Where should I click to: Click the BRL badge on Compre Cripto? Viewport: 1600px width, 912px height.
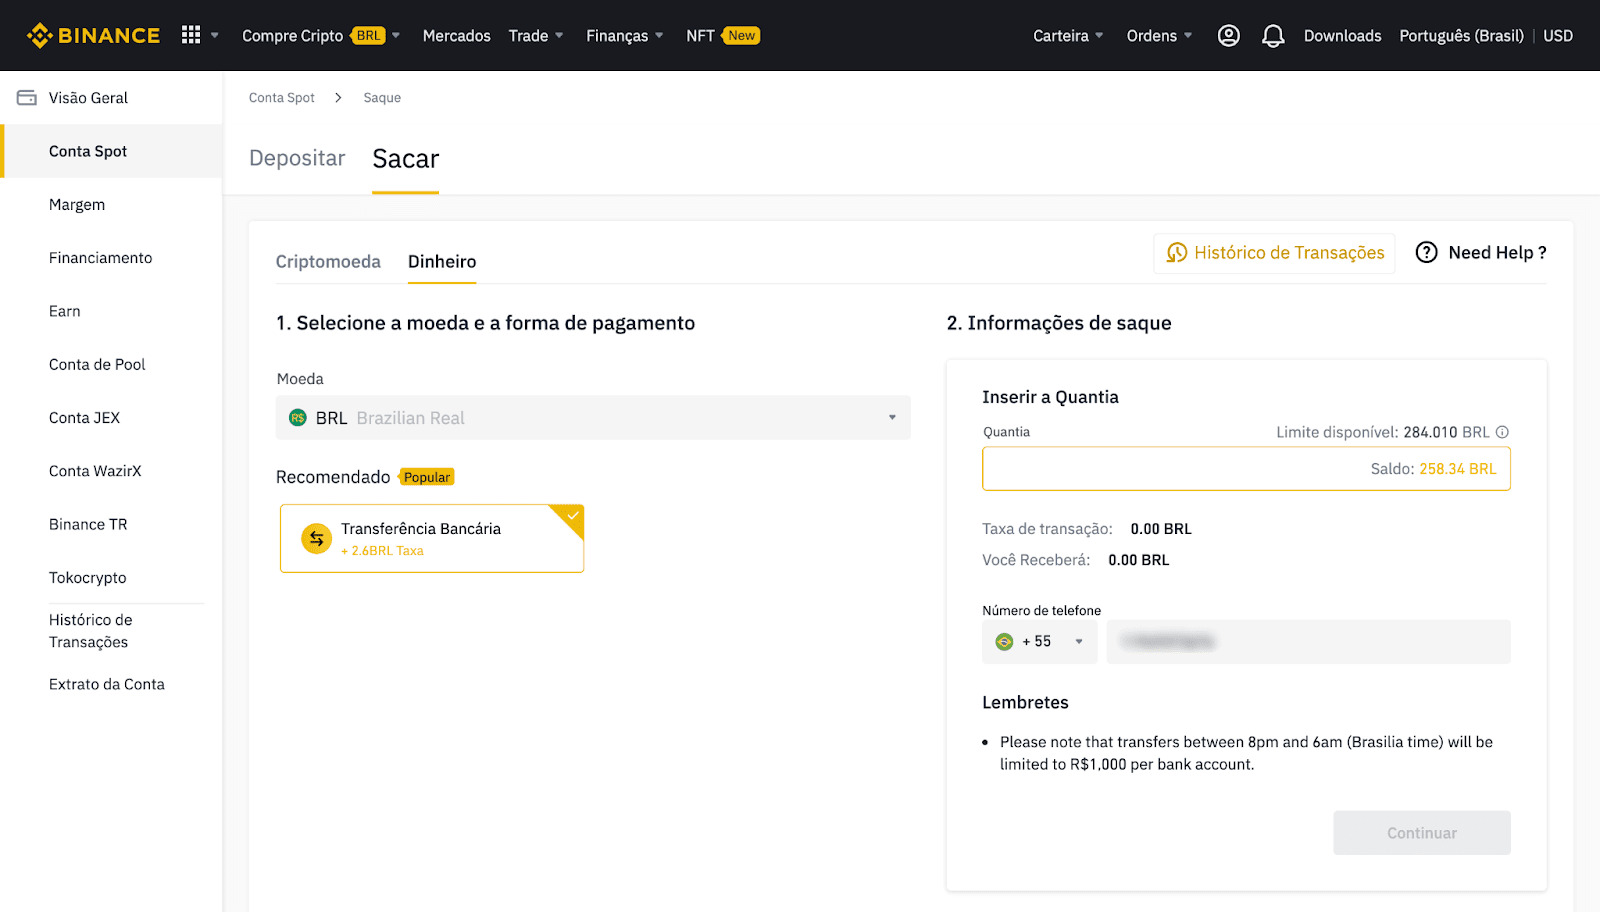368,36
